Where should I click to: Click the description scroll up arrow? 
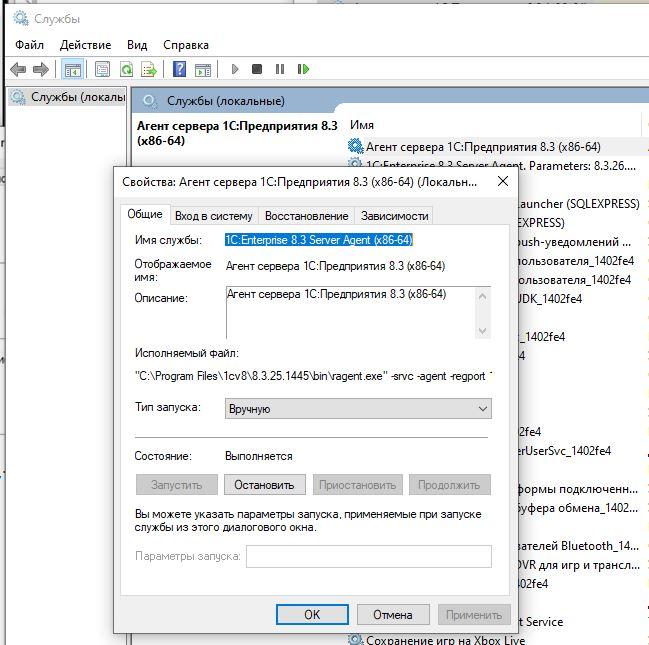click(482, 296)
